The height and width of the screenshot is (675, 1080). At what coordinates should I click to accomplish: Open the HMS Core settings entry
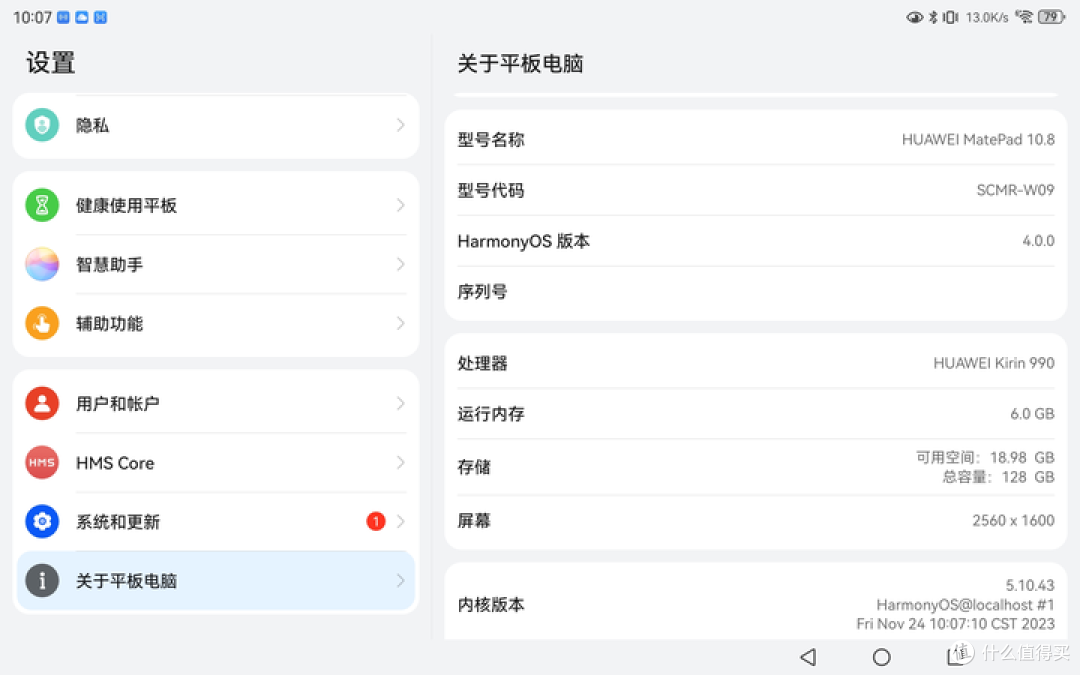[x=216, y=463]
